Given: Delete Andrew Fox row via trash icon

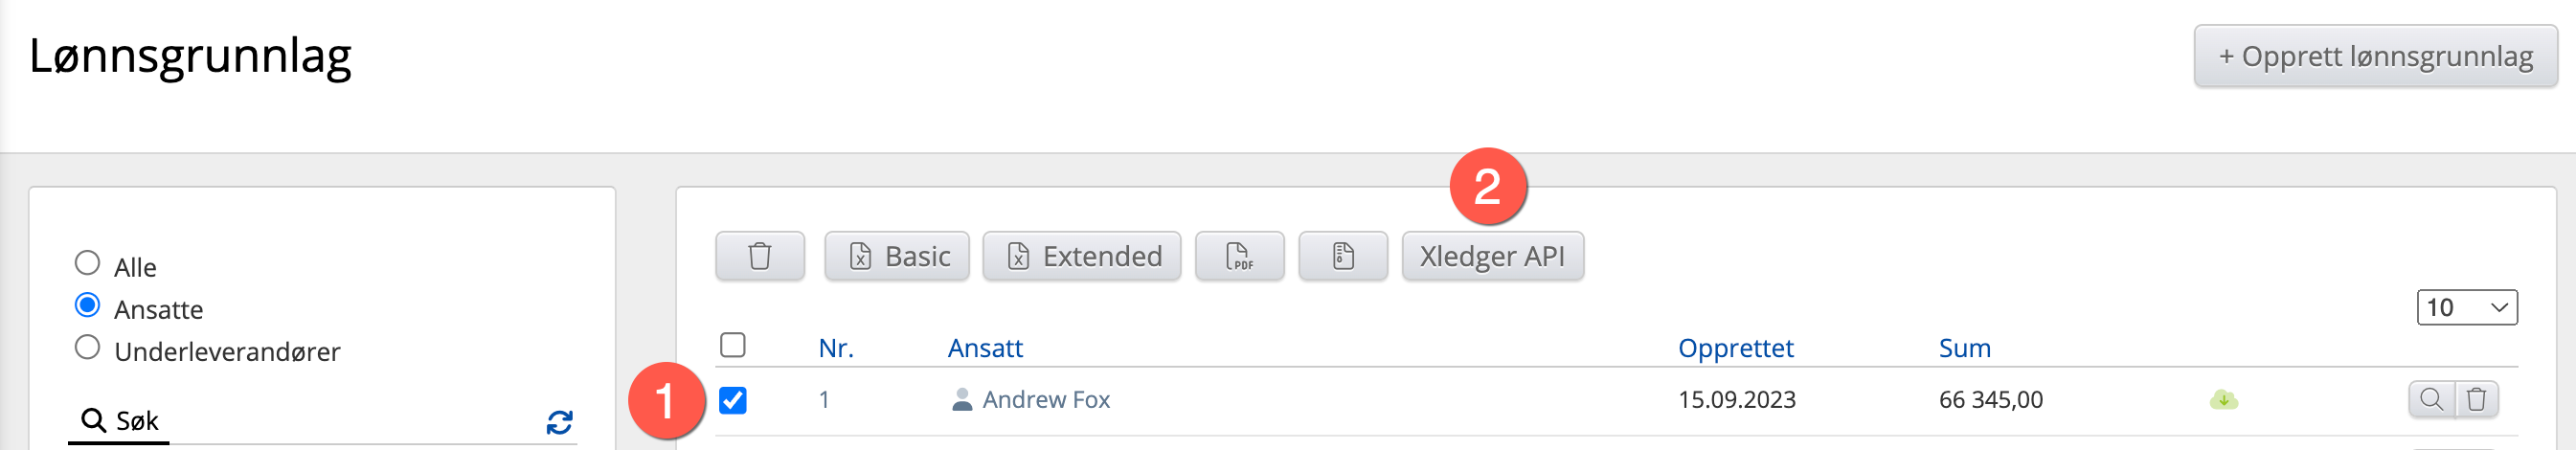Looking at the screenshot, I should point(2476,400).
